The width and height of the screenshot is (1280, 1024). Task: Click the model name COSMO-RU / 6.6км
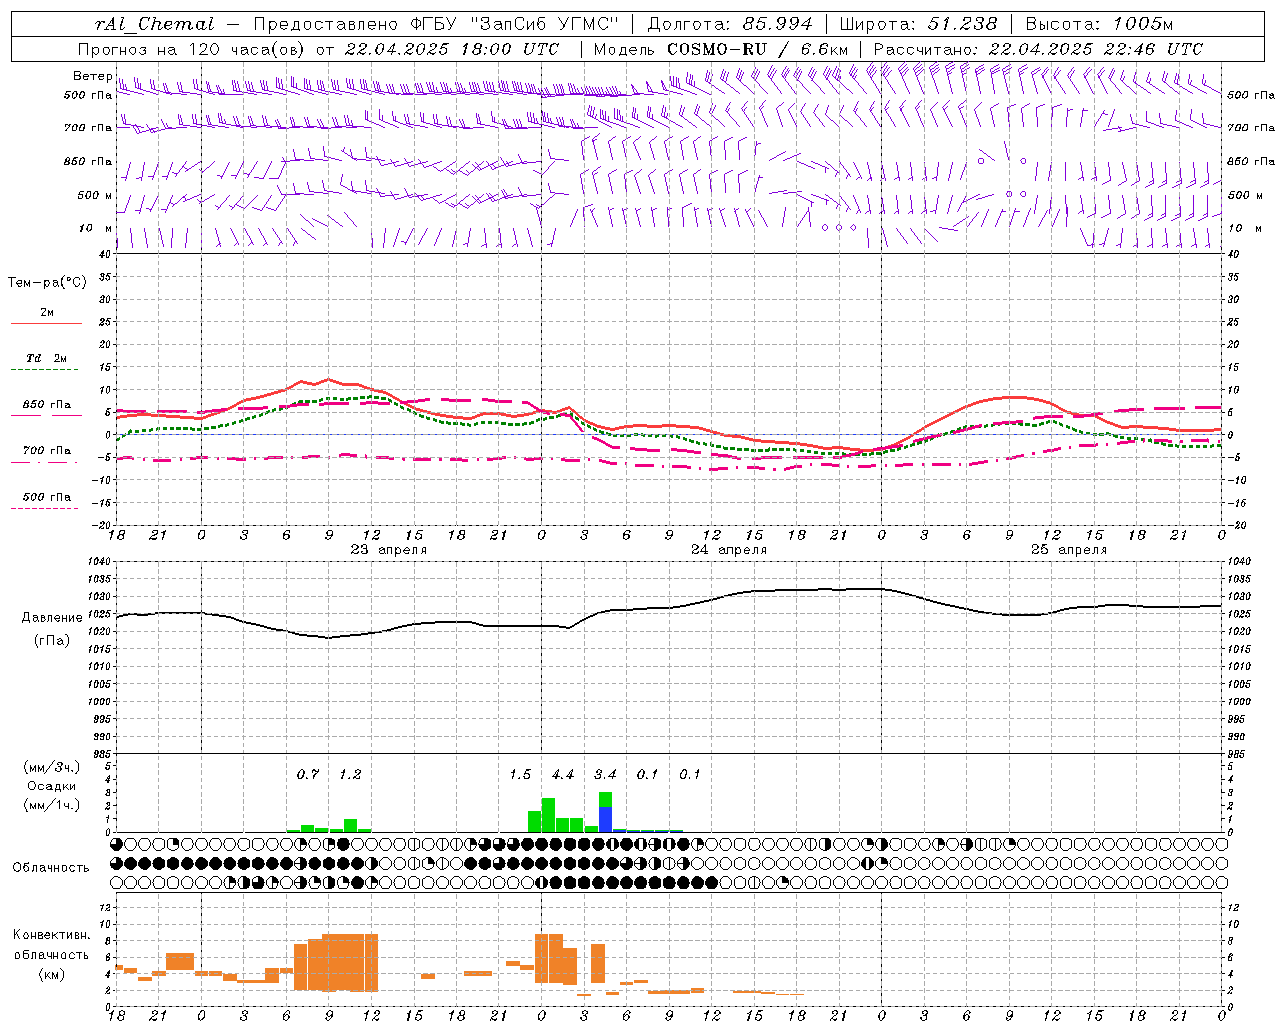(x=757, y=49)
